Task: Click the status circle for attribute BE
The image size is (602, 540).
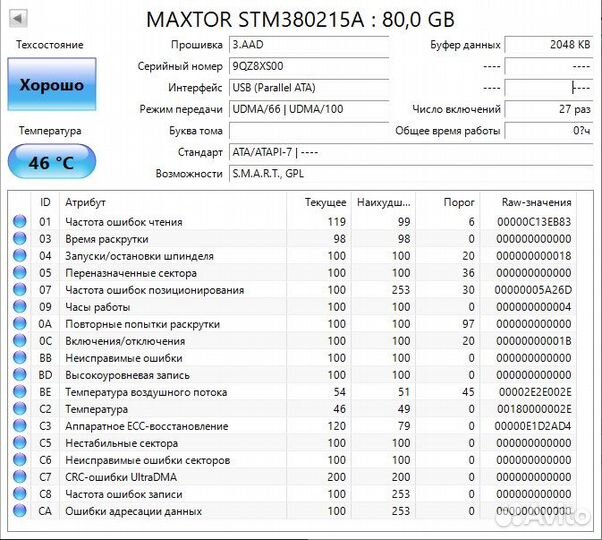Action: [x=20, y=391]
